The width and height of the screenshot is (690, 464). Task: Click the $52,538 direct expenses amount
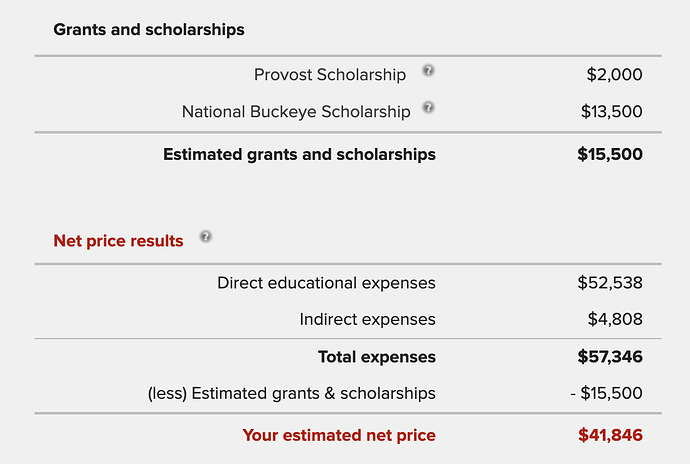point(609,283)
